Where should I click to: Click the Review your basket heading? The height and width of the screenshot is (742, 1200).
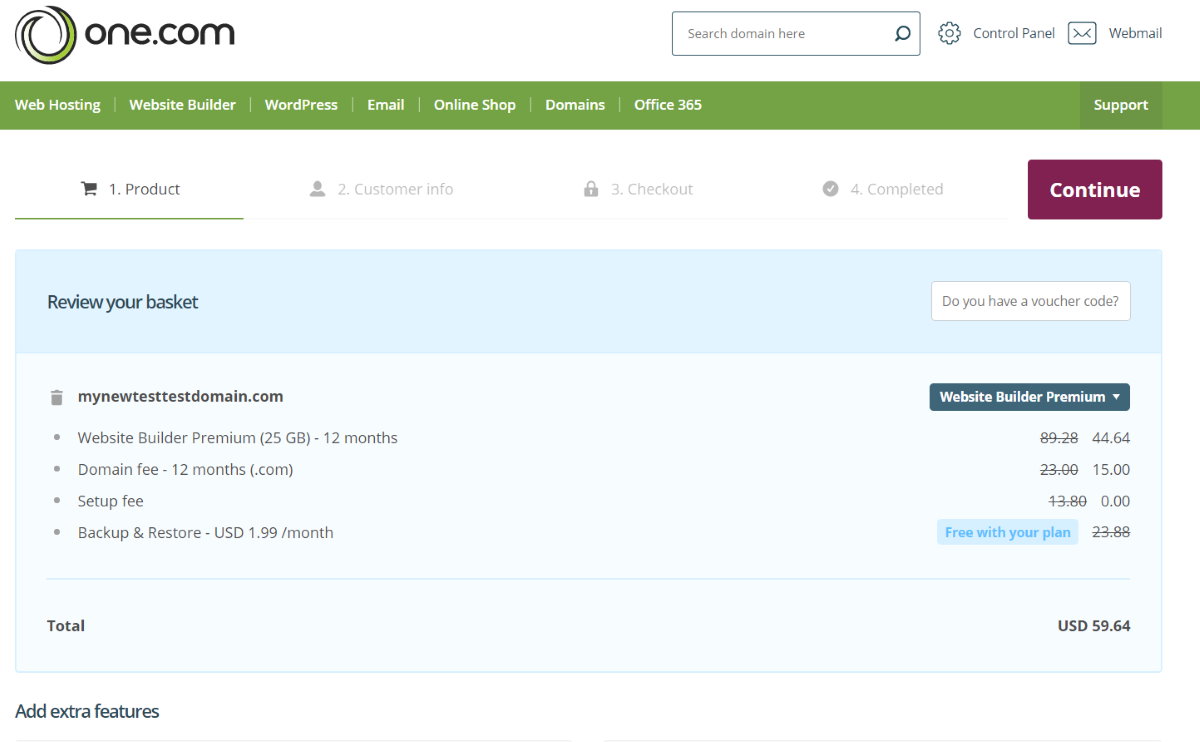[x=123, y=302]
